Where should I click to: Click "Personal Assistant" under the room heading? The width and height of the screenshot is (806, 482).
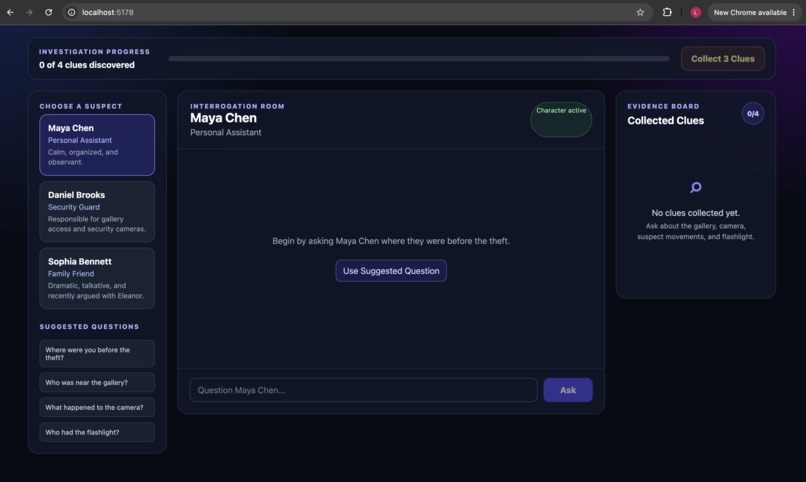tap(226, 133)
